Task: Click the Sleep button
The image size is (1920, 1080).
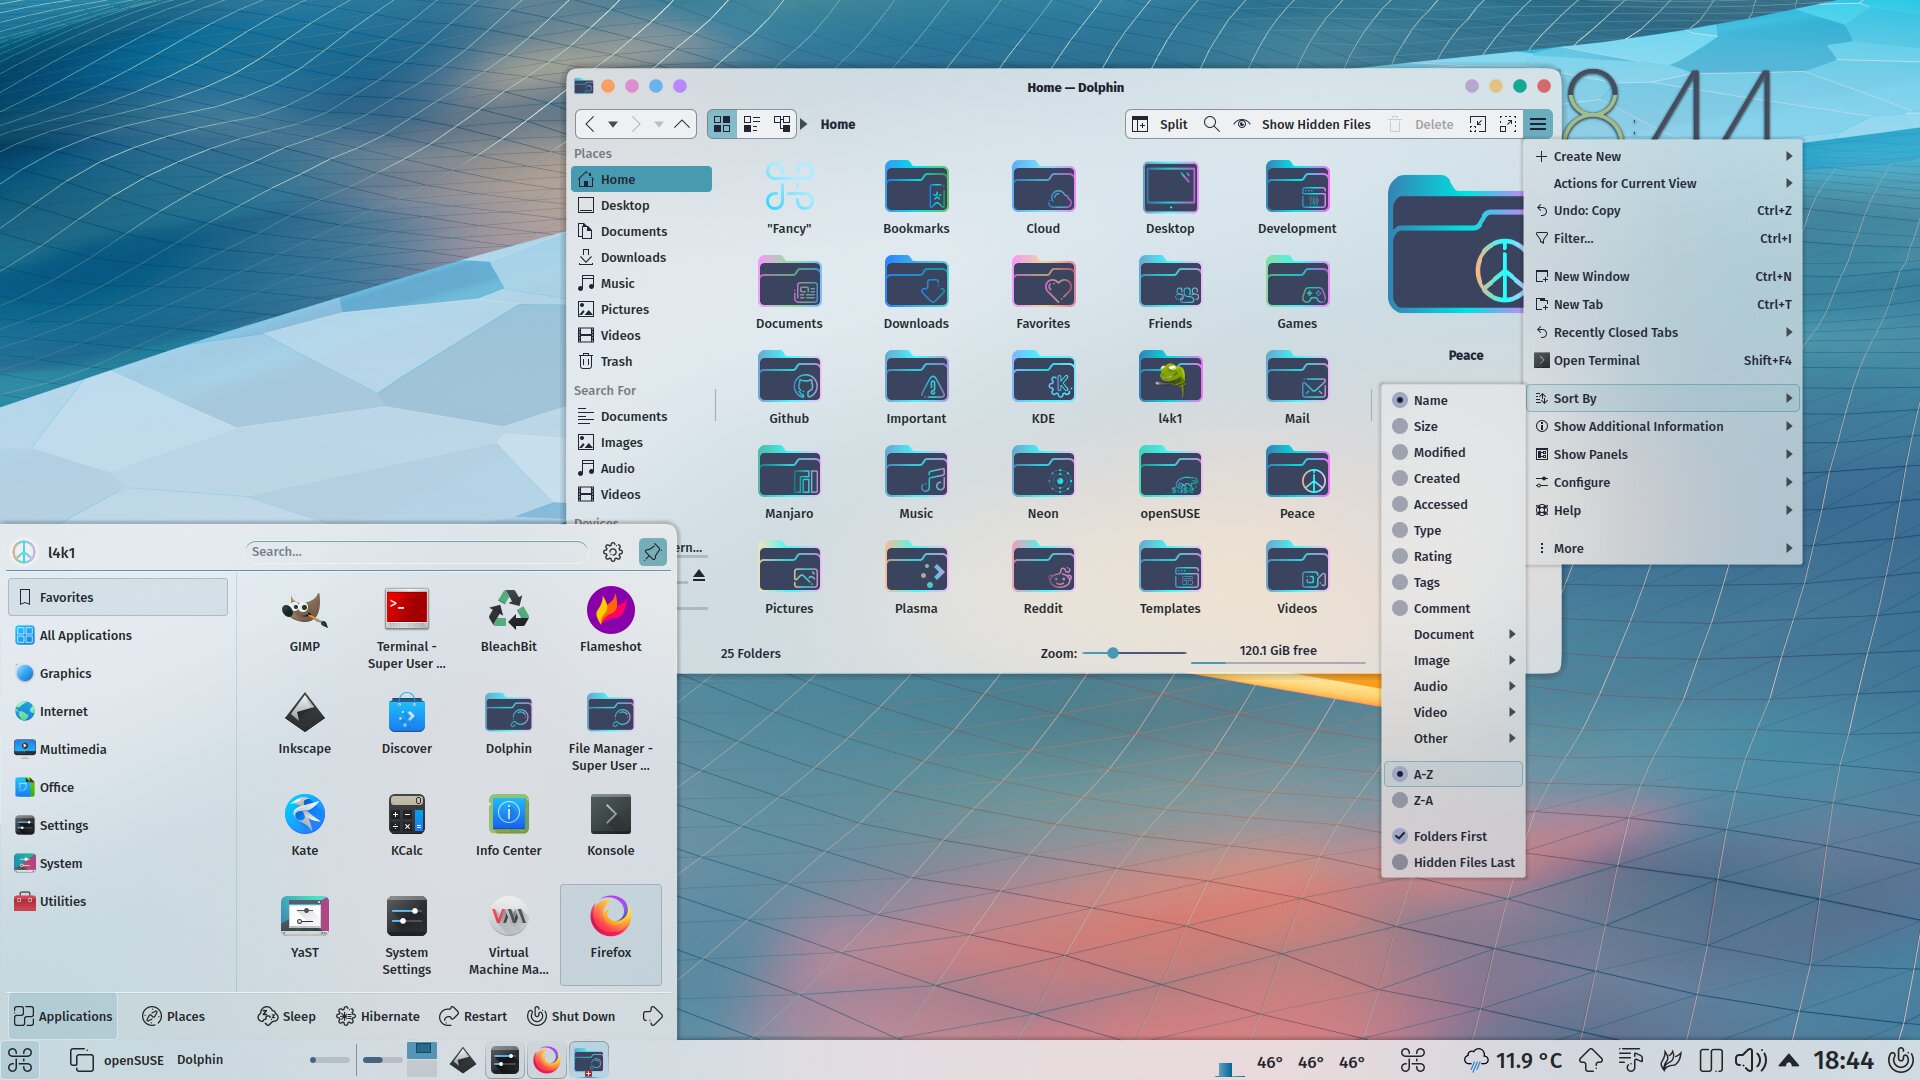Action: point(287,1016)
